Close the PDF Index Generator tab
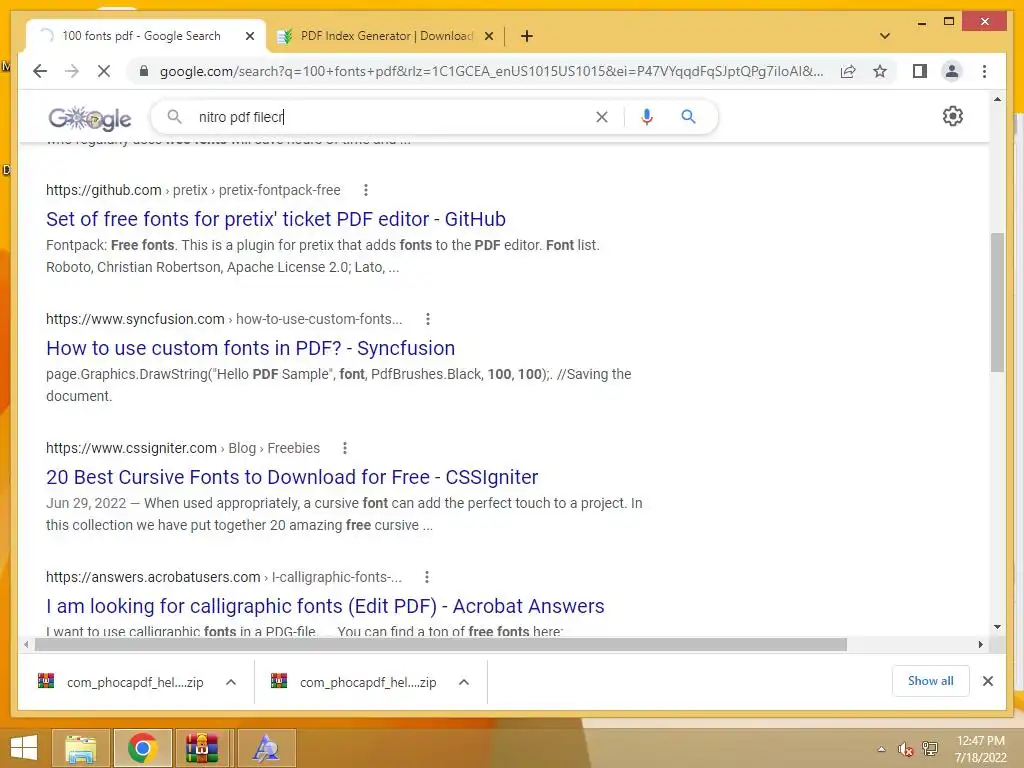The image size is (1024, 768). tap(488, 37)
